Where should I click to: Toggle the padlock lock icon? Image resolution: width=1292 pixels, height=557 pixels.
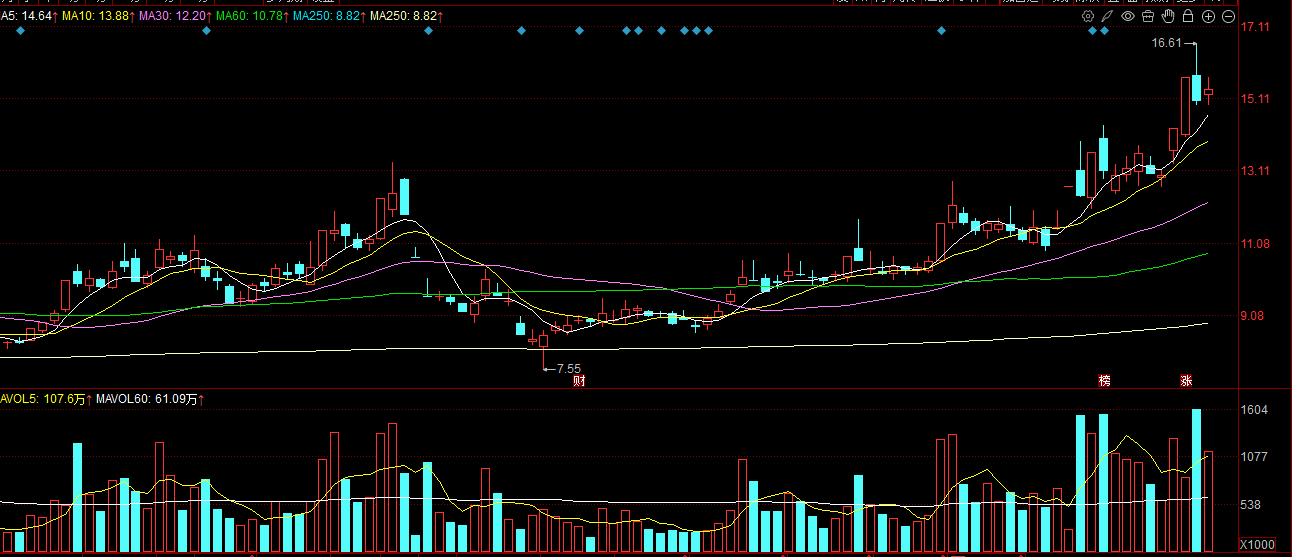(x=1188, y=17)
